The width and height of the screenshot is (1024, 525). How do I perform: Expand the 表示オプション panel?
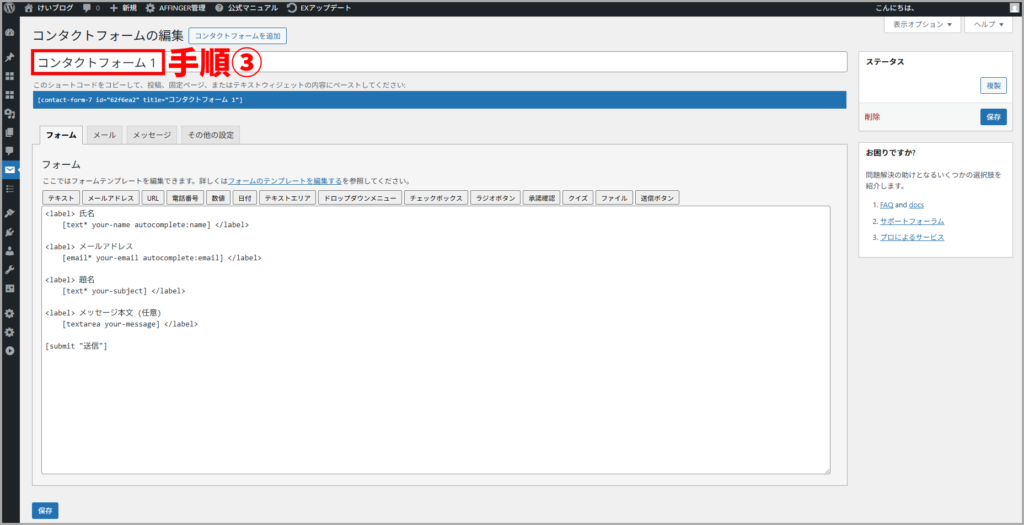(920, 24)
